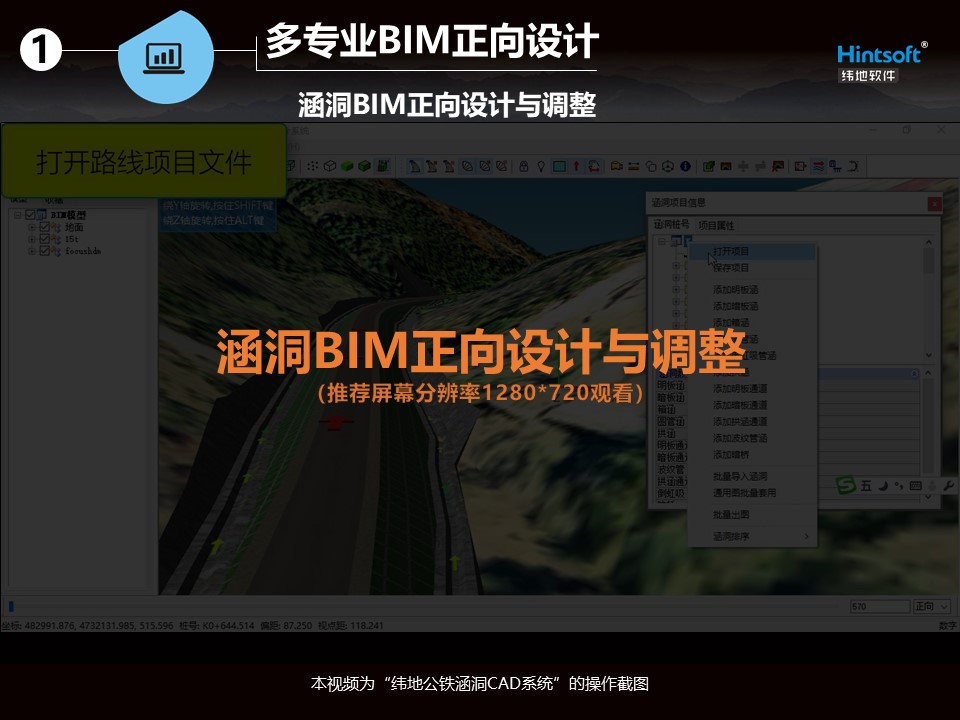Toggle the BIM模型 checkbox

click(x=30, y=215)
